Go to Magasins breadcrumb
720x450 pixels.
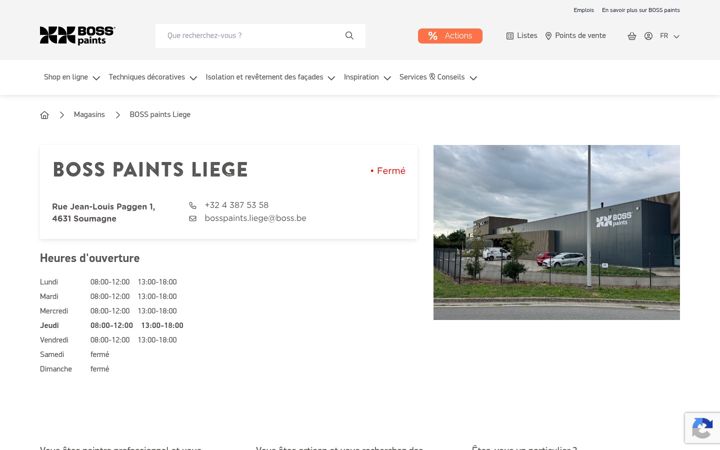(x=89, y=115)
